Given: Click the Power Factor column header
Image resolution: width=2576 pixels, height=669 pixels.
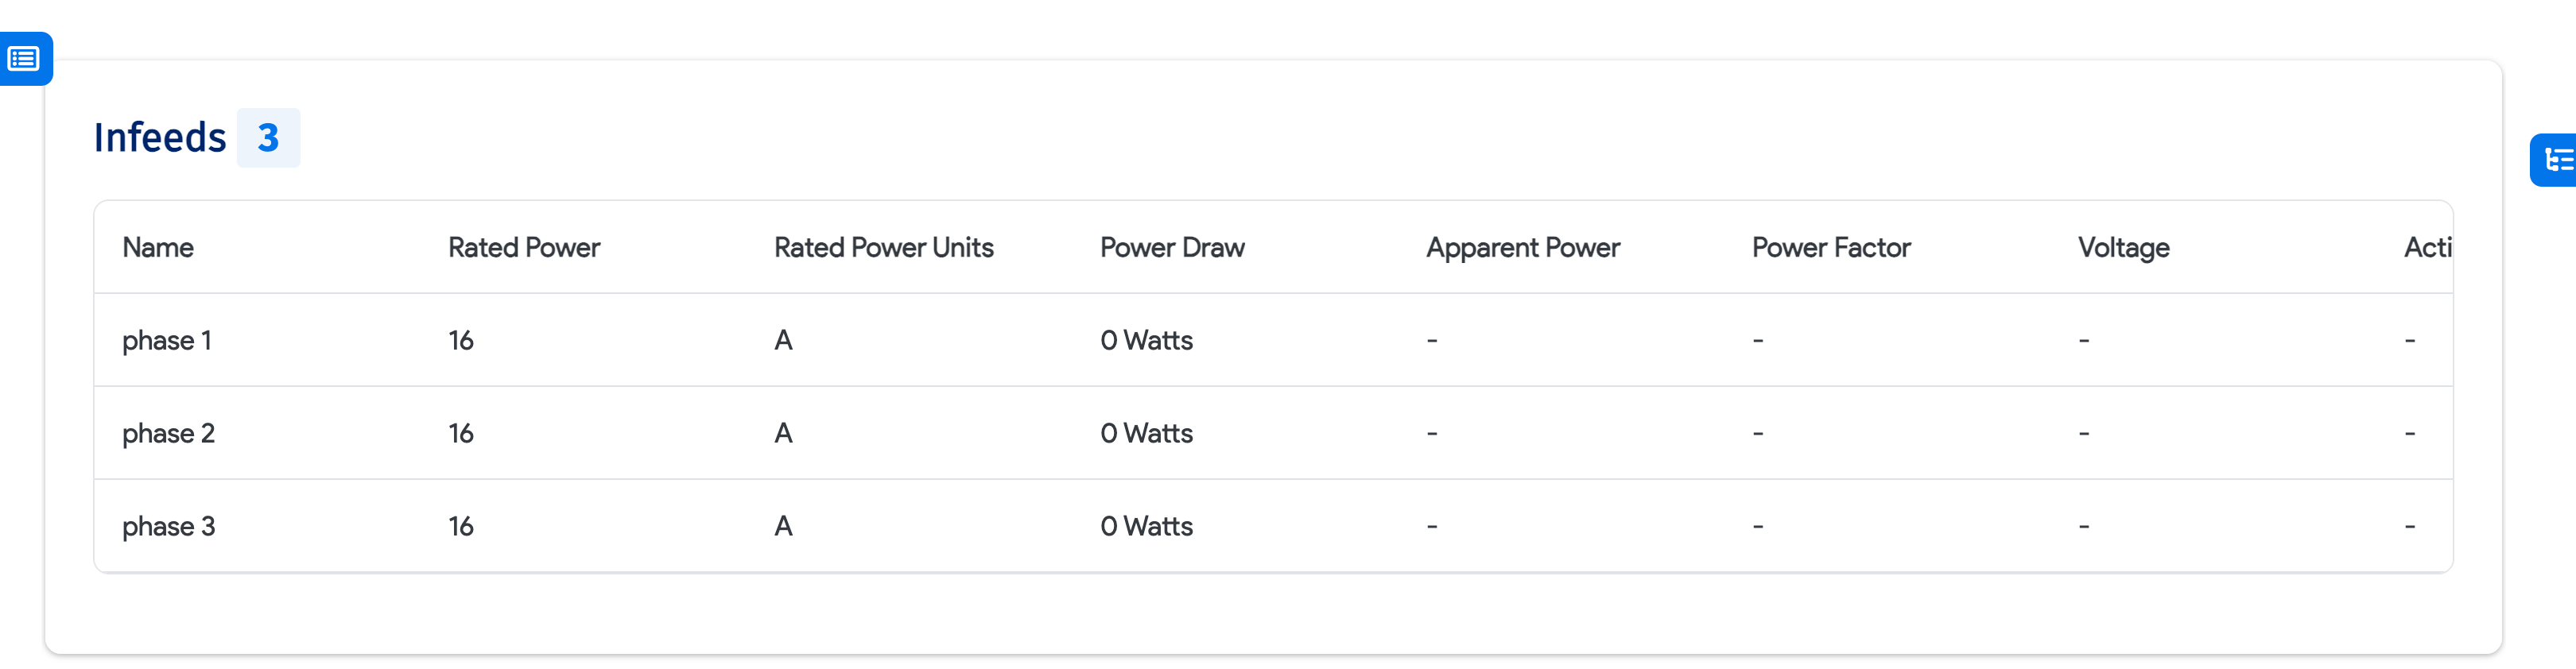Looking at the screenshot, I should tap(1831, 247).
